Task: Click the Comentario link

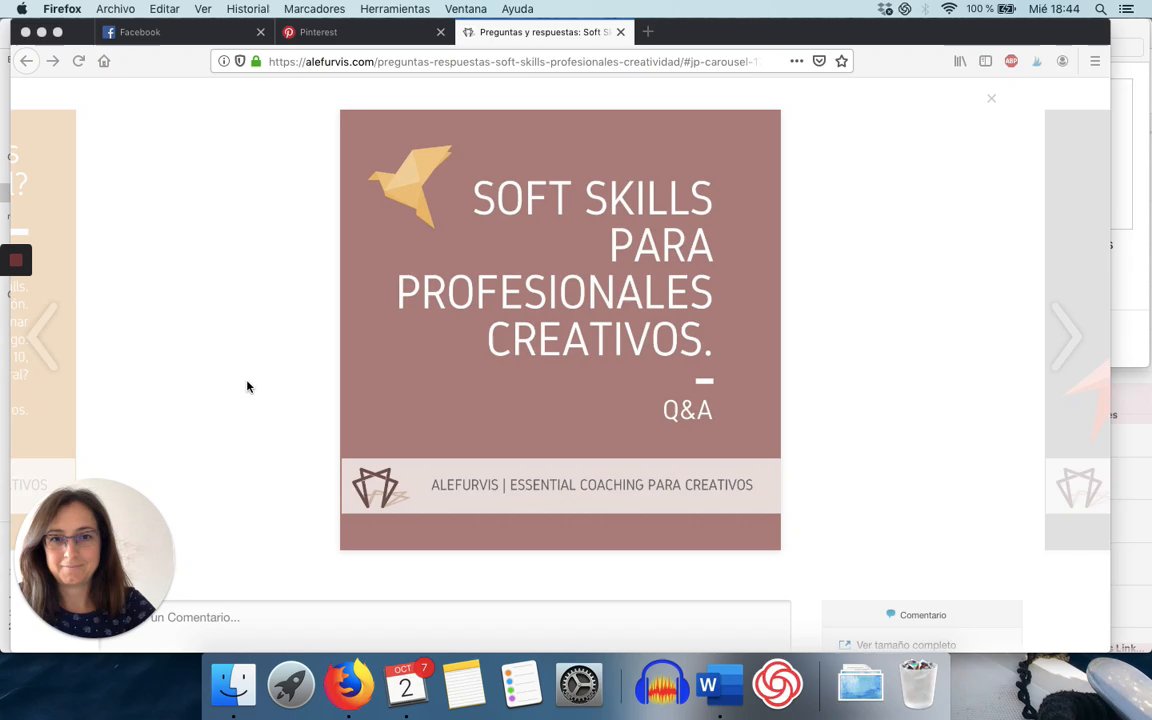Action: pos(923,615)
